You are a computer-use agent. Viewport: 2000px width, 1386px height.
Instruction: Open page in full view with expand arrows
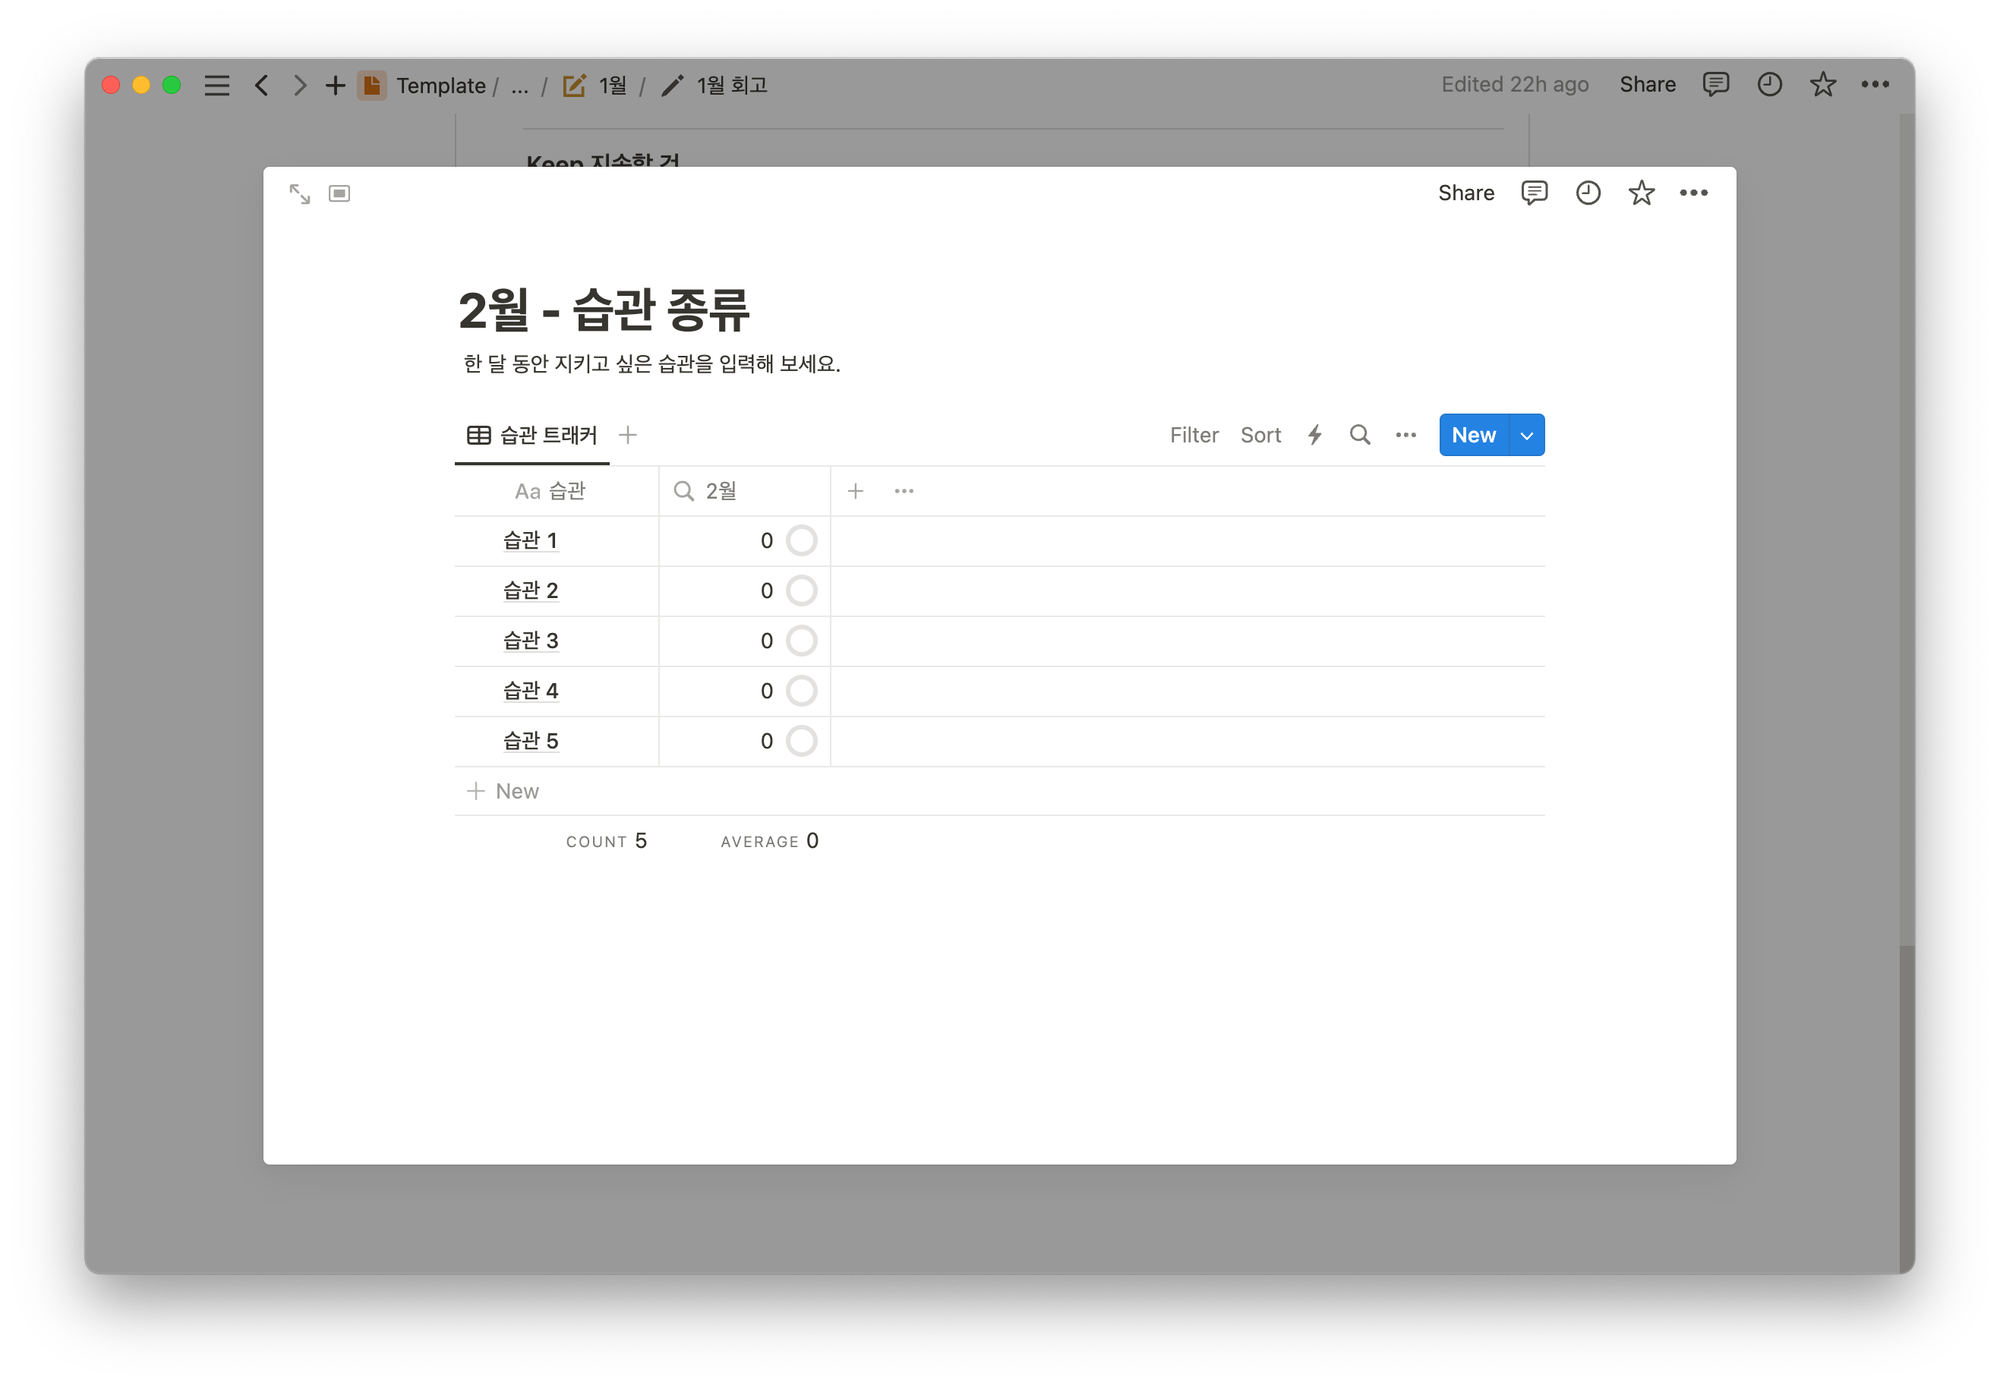tap(299, 194)
